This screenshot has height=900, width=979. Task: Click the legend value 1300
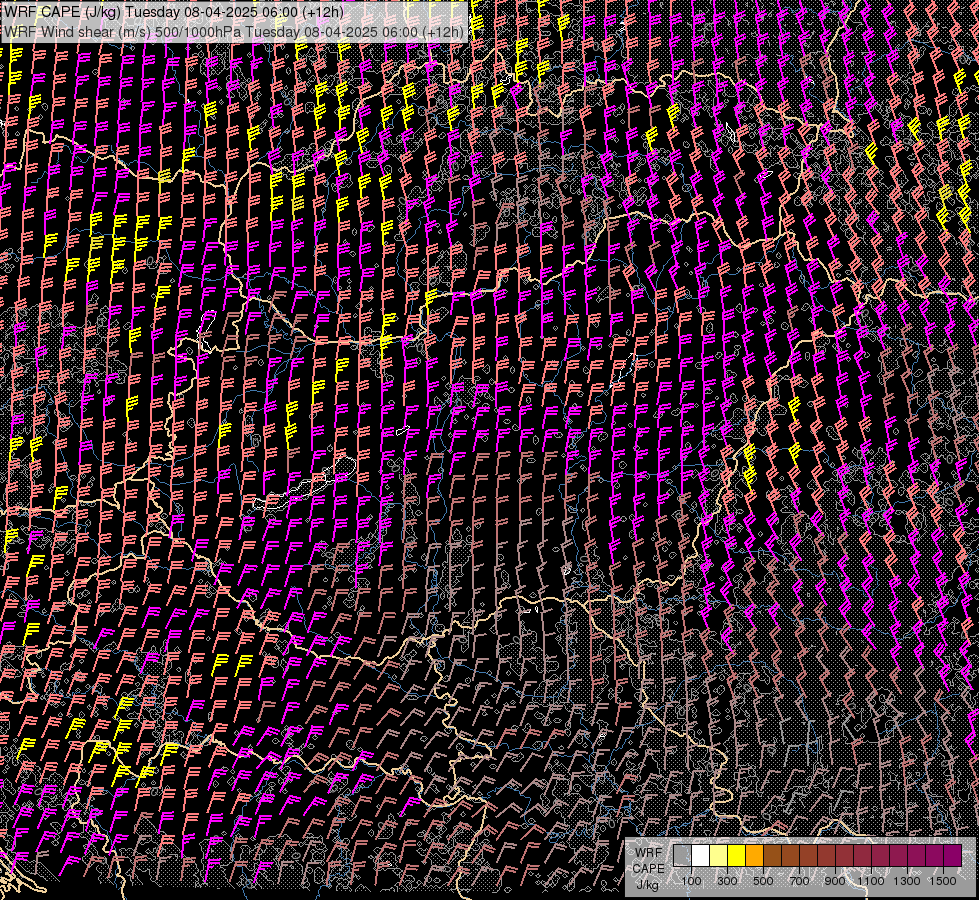(x=907, y=881)
